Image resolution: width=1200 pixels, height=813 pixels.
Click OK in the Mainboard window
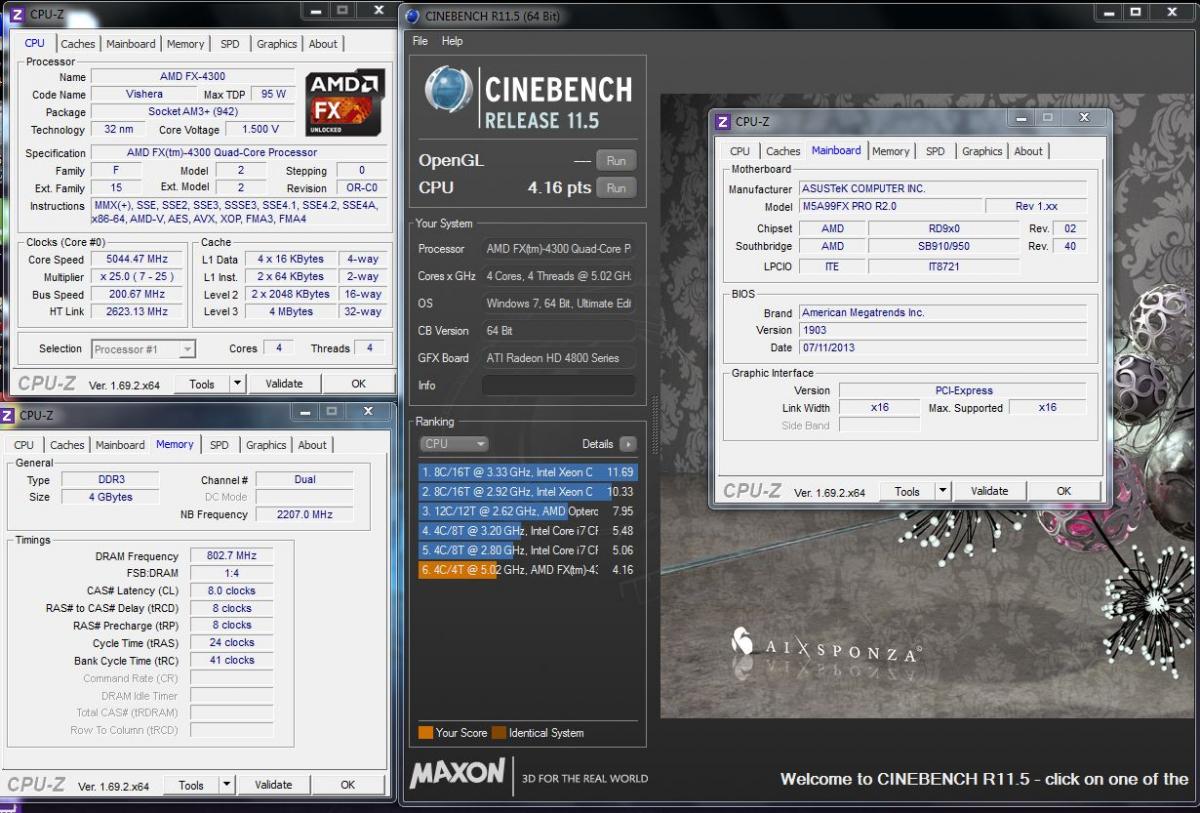(1064, 491)
